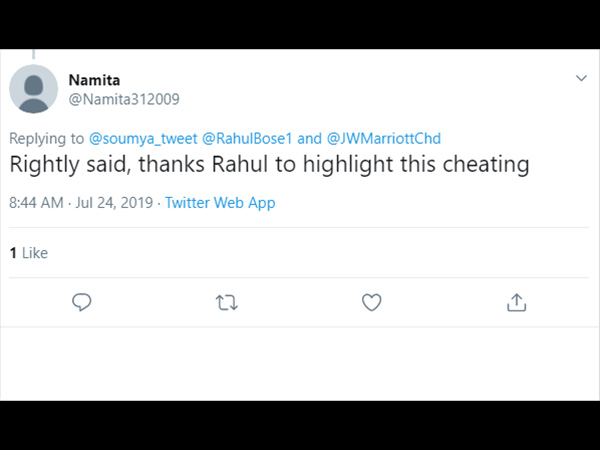The image size is (600, 450).
Task: Click the 'Replying to' label
Action: 46,139
